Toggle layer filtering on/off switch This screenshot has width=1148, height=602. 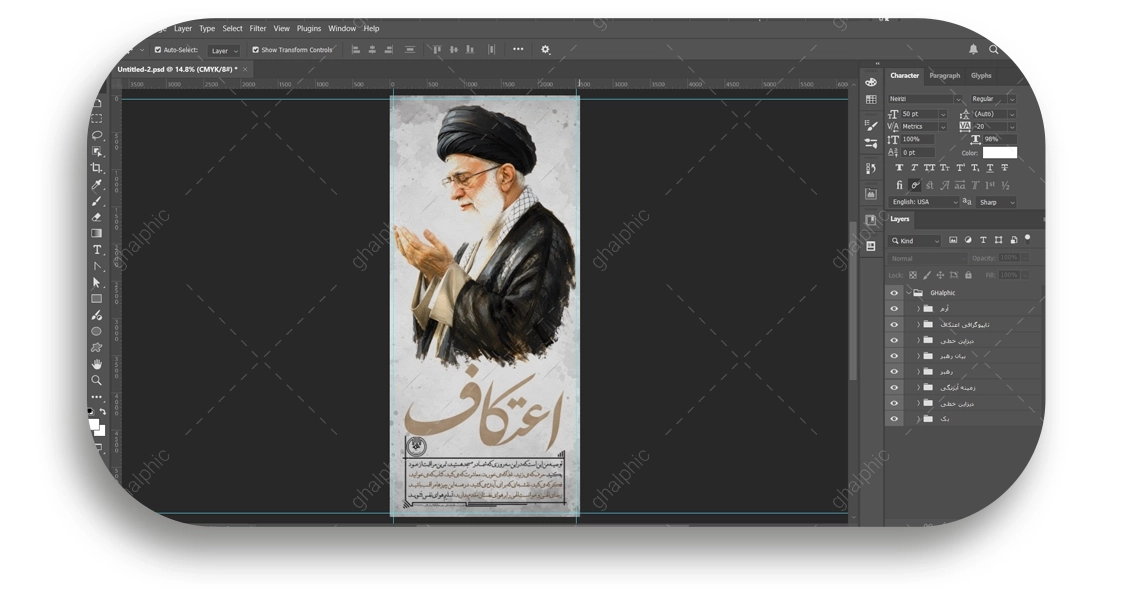(1027, 238)
